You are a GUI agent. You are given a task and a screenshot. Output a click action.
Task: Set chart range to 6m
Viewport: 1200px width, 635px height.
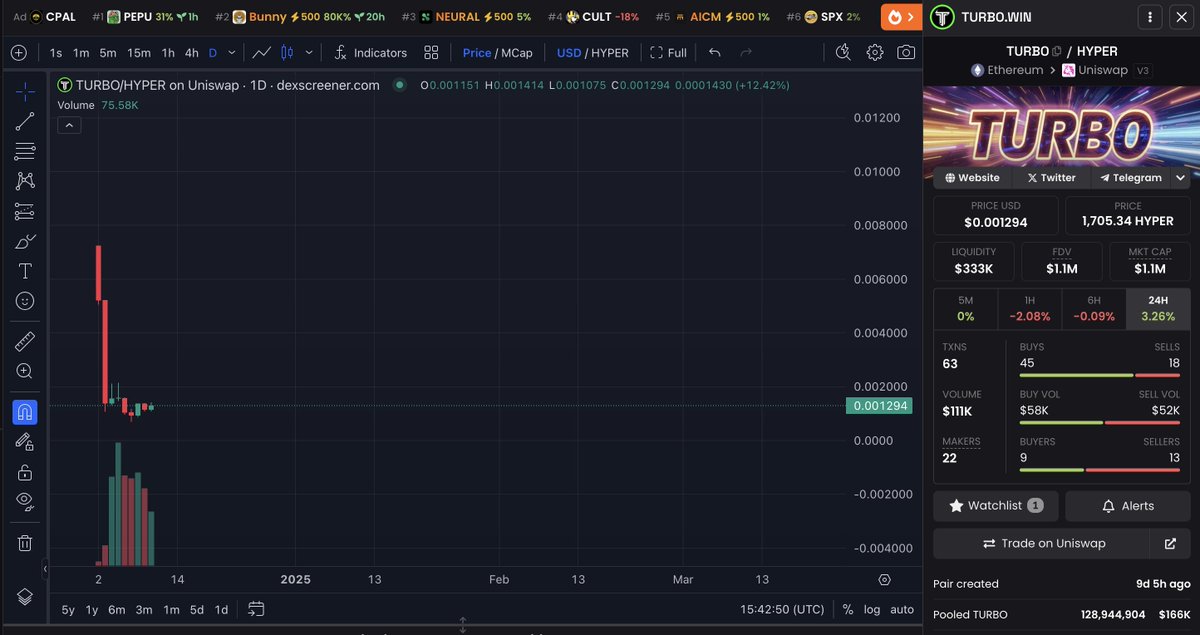[117, 610]
